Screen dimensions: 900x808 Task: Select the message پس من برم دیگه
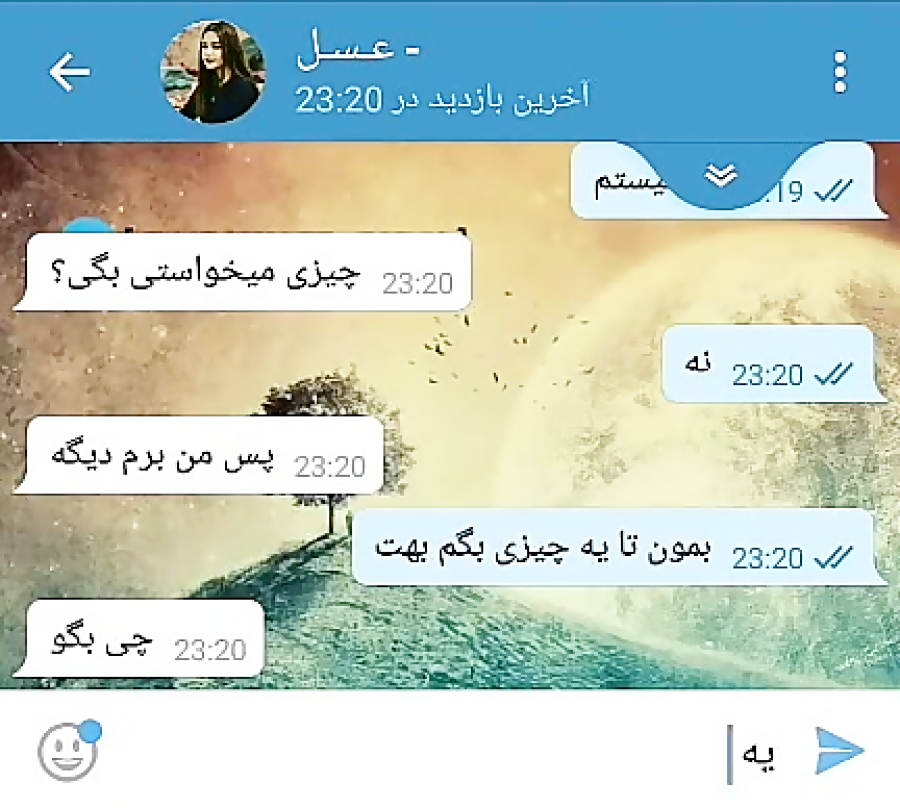[x=200, y=456]
